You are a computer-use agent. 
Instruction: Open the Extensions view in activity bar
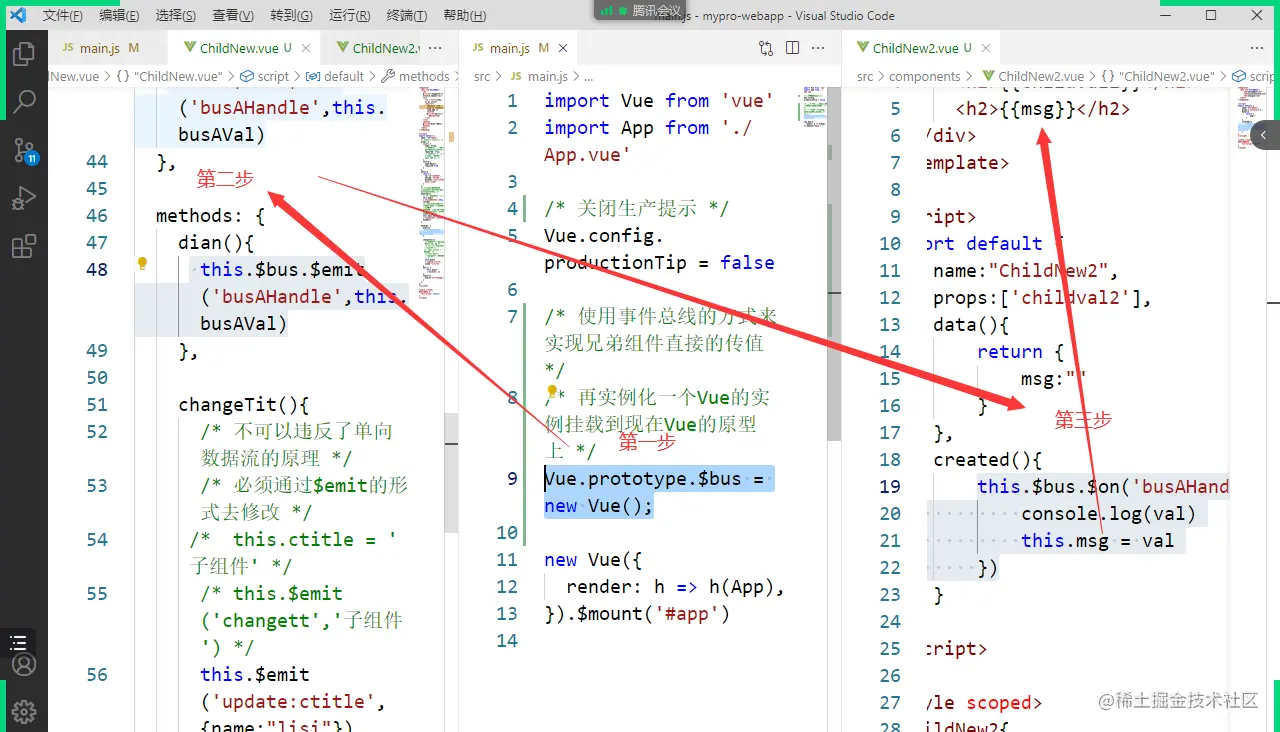click(x=24, y=246)
